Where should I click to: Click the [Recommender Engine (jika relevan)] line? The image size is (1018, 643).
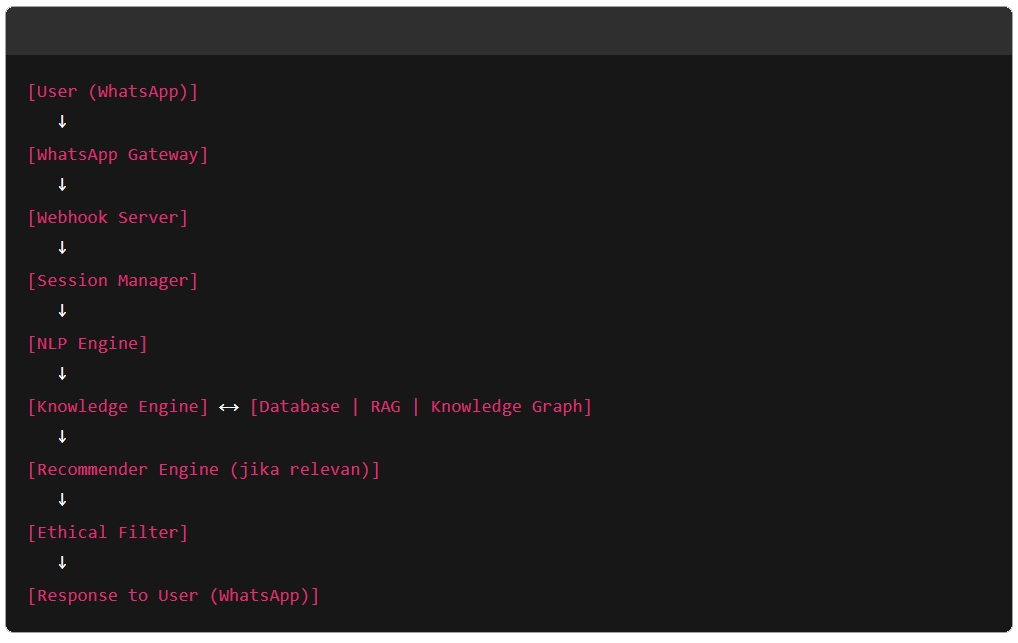tap(204, 470)
